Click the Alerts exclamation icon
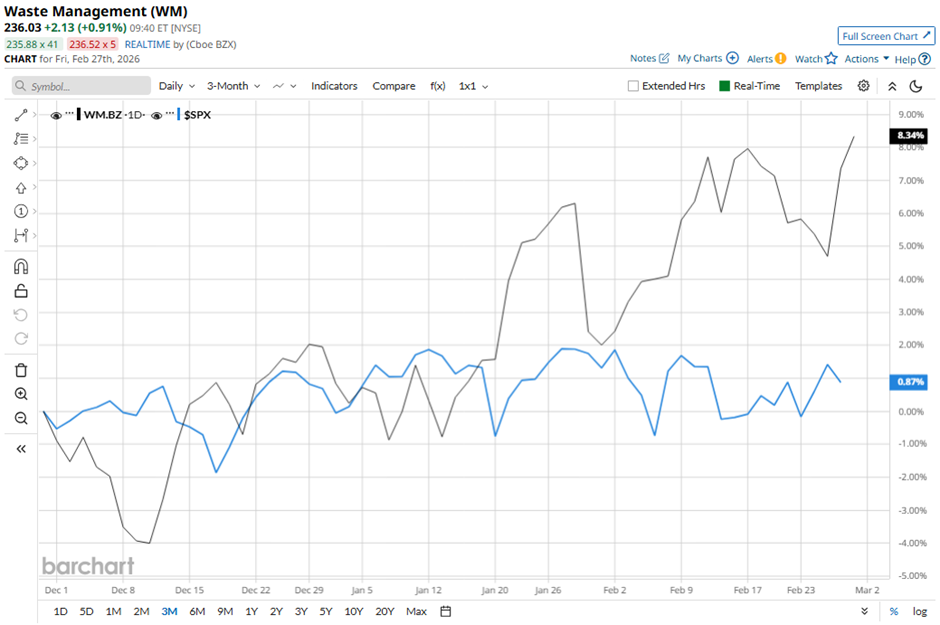The height and width of the screenshot is (625, 940). (x=780, y=58)
